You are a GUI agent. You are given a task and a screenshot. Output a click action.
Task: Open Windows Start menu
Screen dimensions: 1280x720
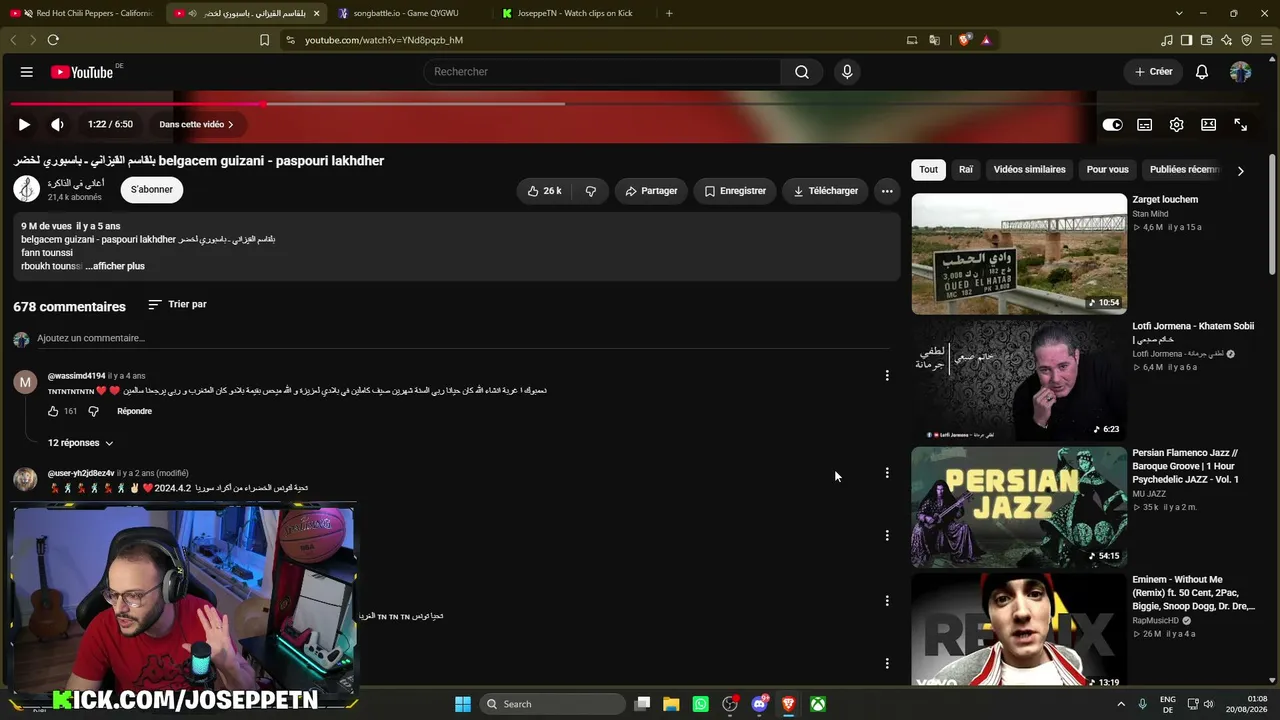pyautogui.click(x=463, y=704)
